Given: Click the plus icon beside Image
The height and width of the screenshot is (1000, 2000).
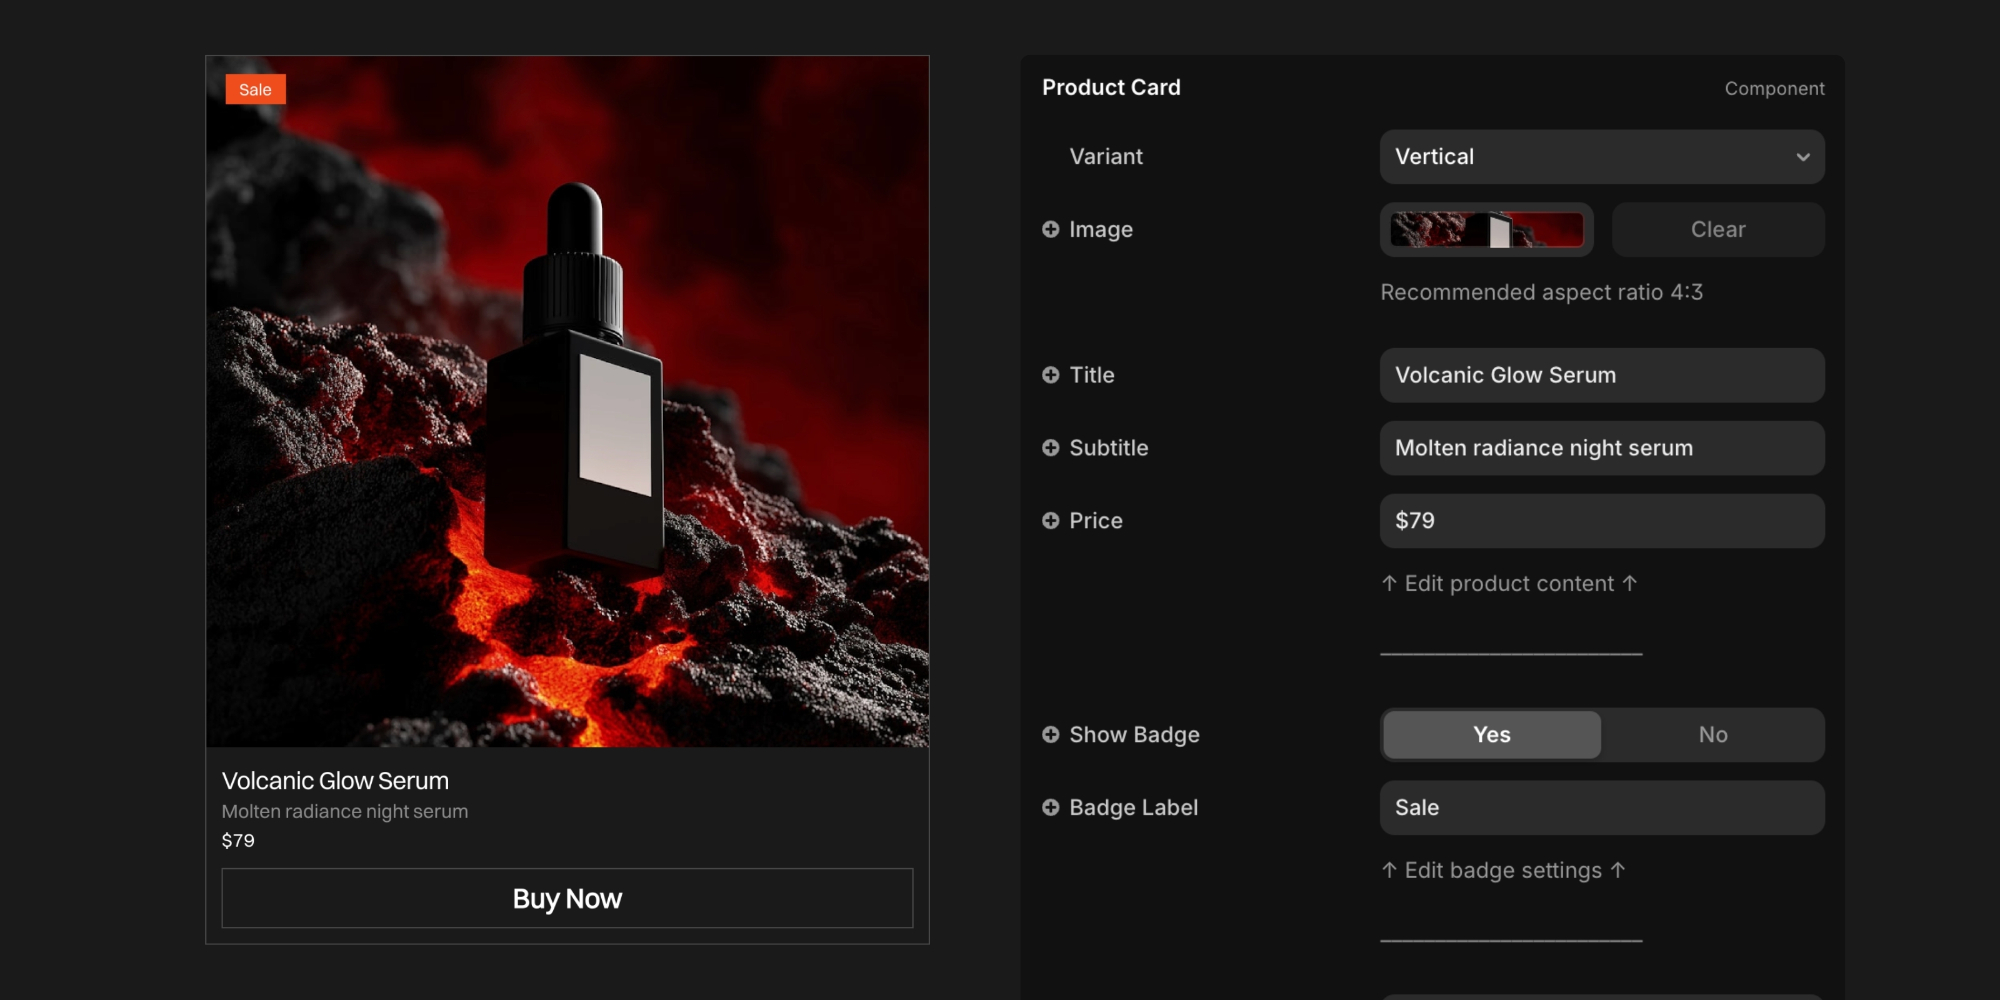Looking at the screenshot, I should (1050, 230).
